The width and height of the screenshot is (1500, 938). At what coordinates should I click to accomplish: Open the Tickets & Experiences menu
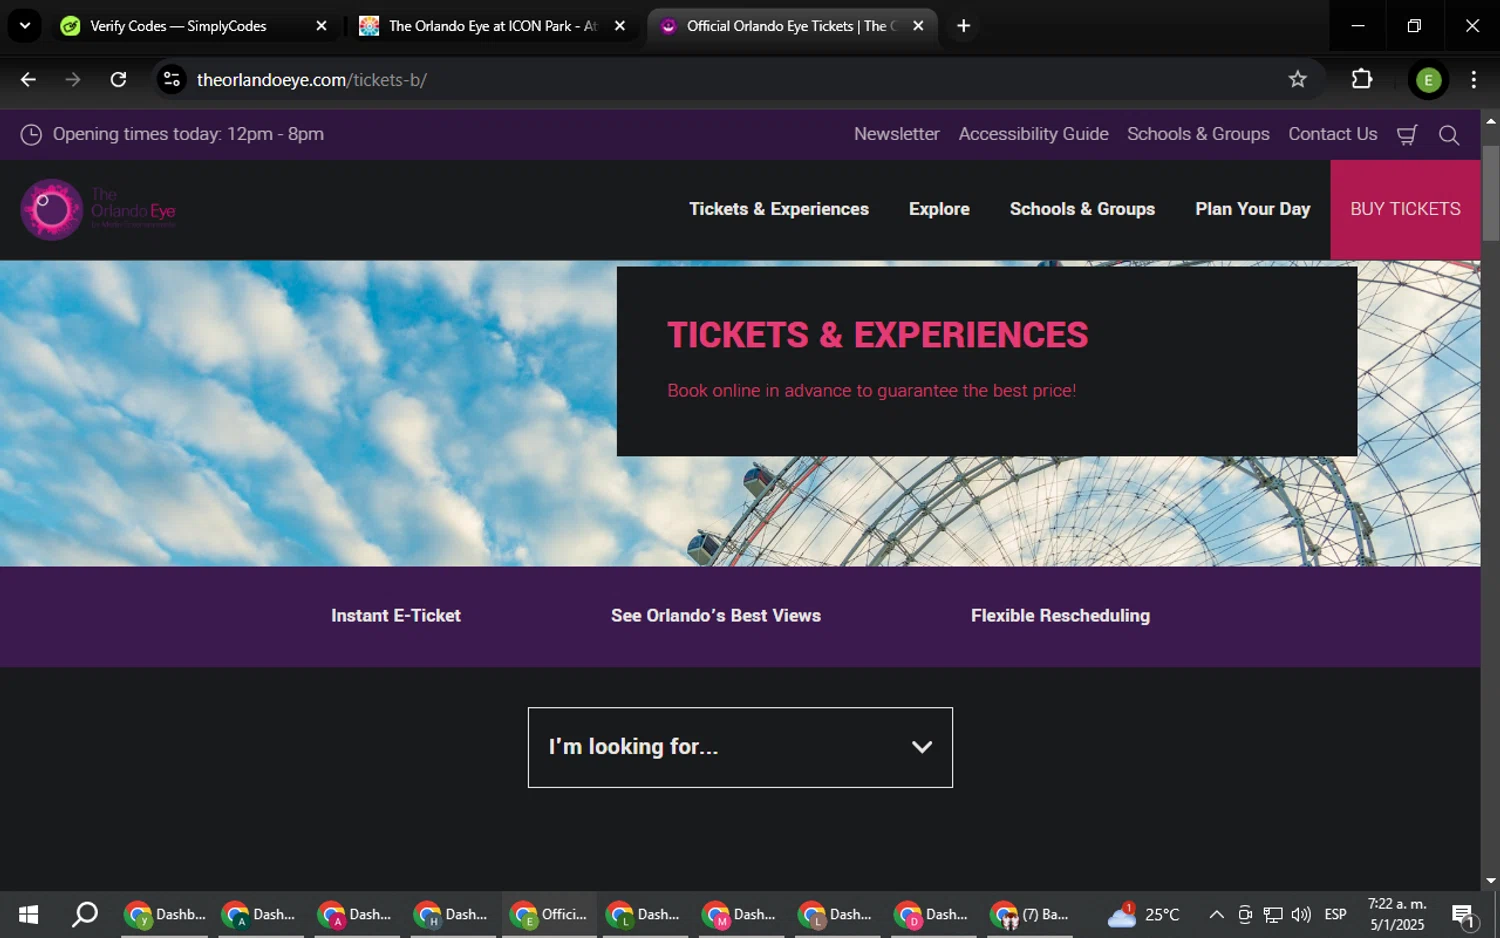tap(779, 209)
